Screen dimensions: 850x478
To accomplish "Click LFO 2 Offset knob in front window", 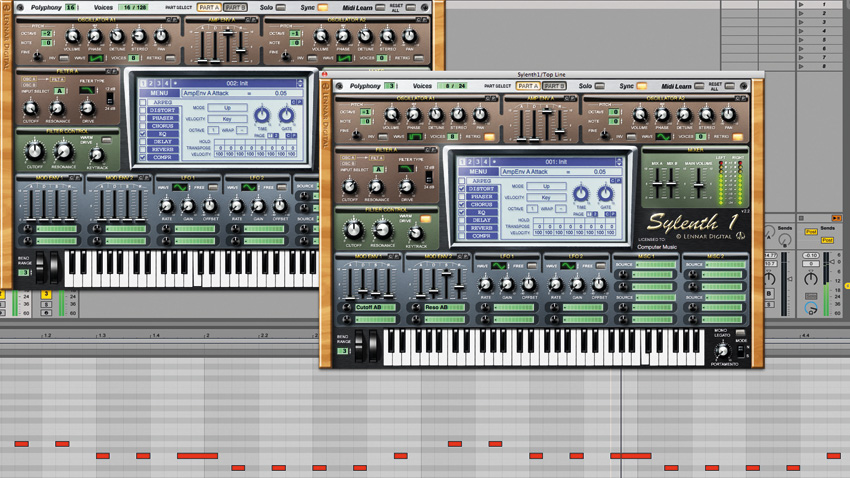I will pyautogui.click(x=598, y=284).
